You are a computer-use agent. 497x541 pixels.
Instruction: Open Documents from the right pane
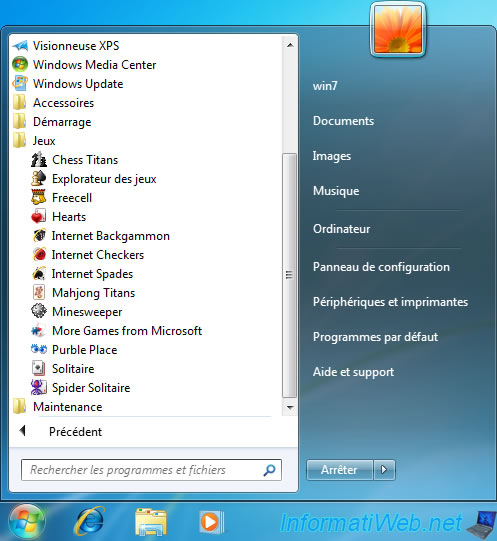pyautogui.click(x=343, y=121)
